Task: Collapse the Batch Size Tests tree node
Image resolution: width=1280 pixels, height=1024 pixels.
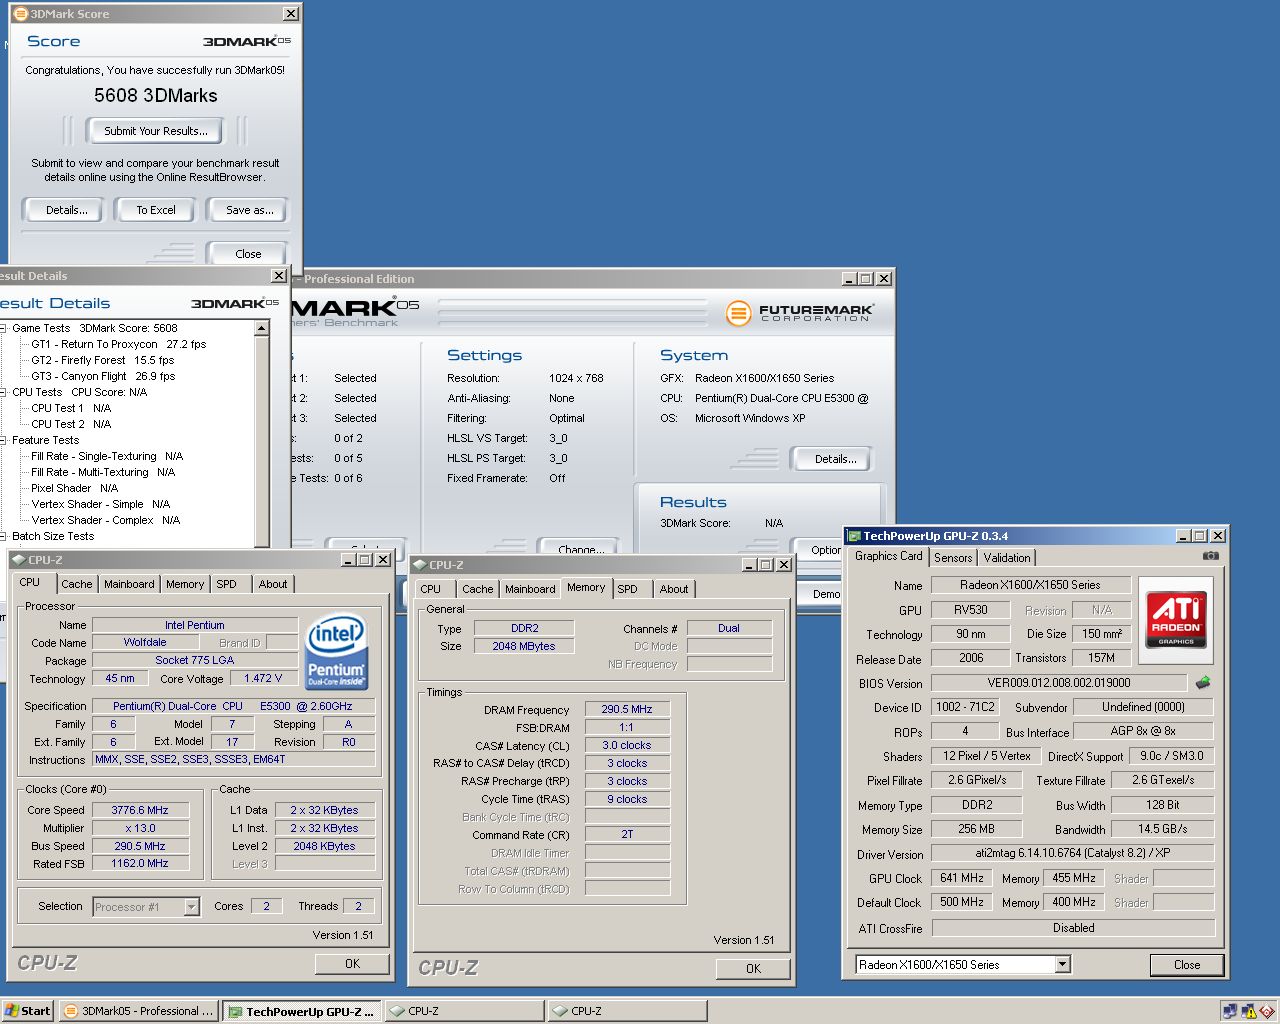Action: [4, 536]
